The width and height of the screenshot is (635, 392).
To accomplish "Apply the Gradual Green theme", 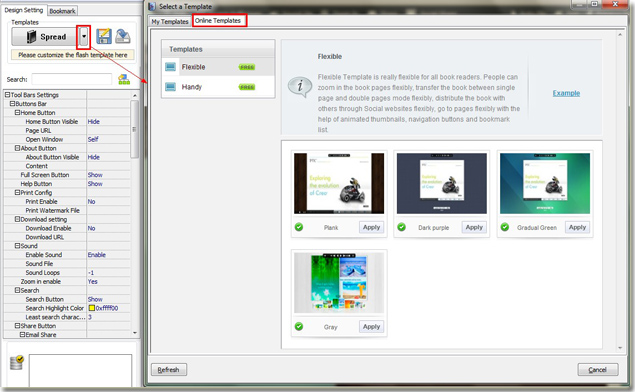I will tap(577, 227).
